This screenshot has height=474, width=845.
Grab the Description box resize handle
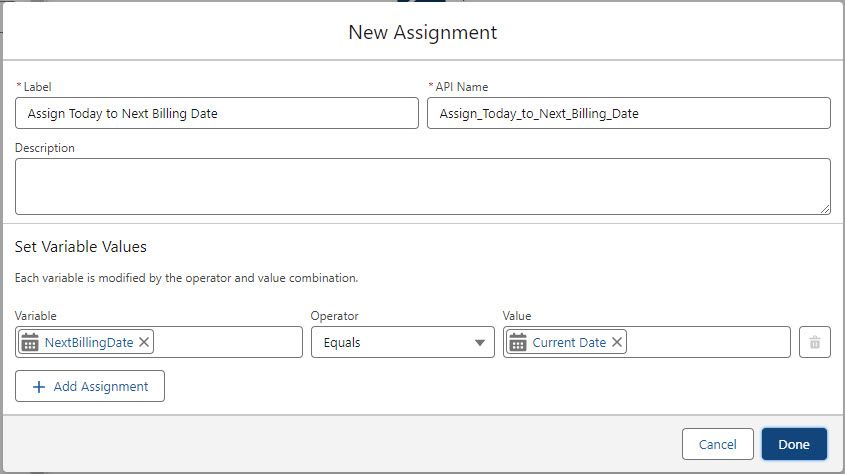coord(825,209)
